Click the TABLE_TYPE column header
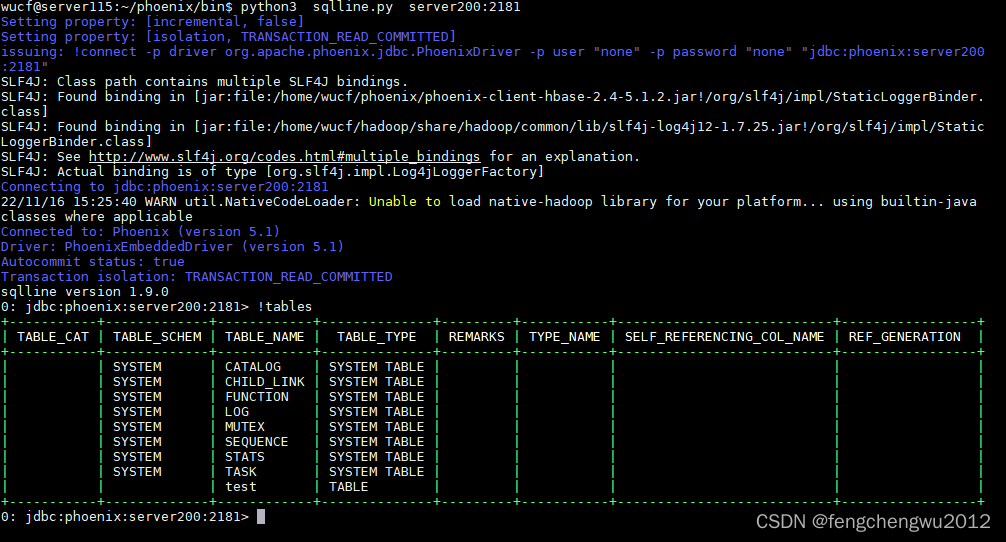The width and height of the screenshot is (1006, 542). pyautogui.click(x=377, y=337)
